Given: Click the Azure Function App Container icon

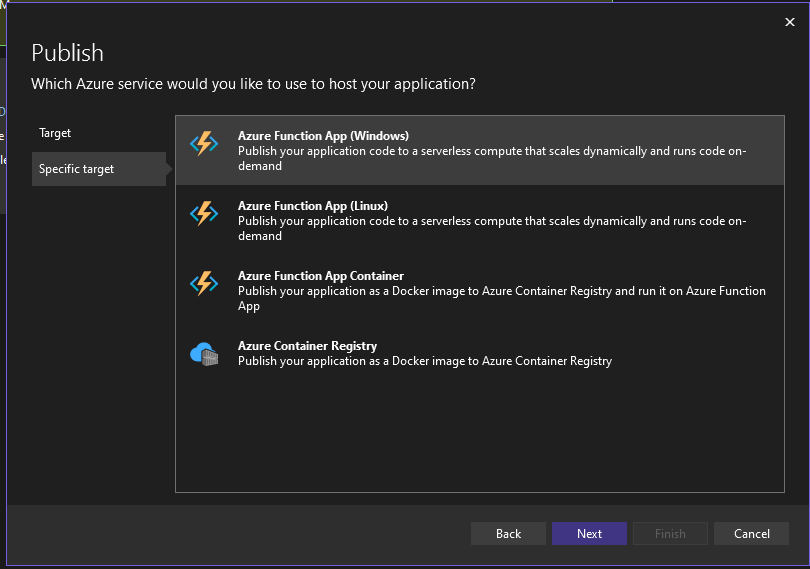Looking at the screenshot, I should point(204,283).
